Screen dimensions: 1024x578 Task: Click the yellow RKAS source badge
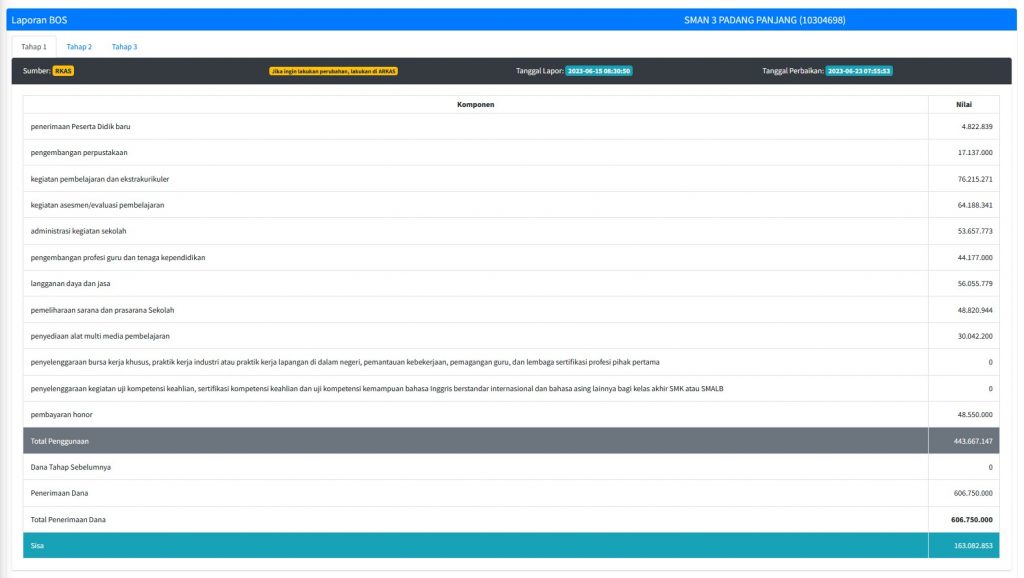tap(63, 71)
